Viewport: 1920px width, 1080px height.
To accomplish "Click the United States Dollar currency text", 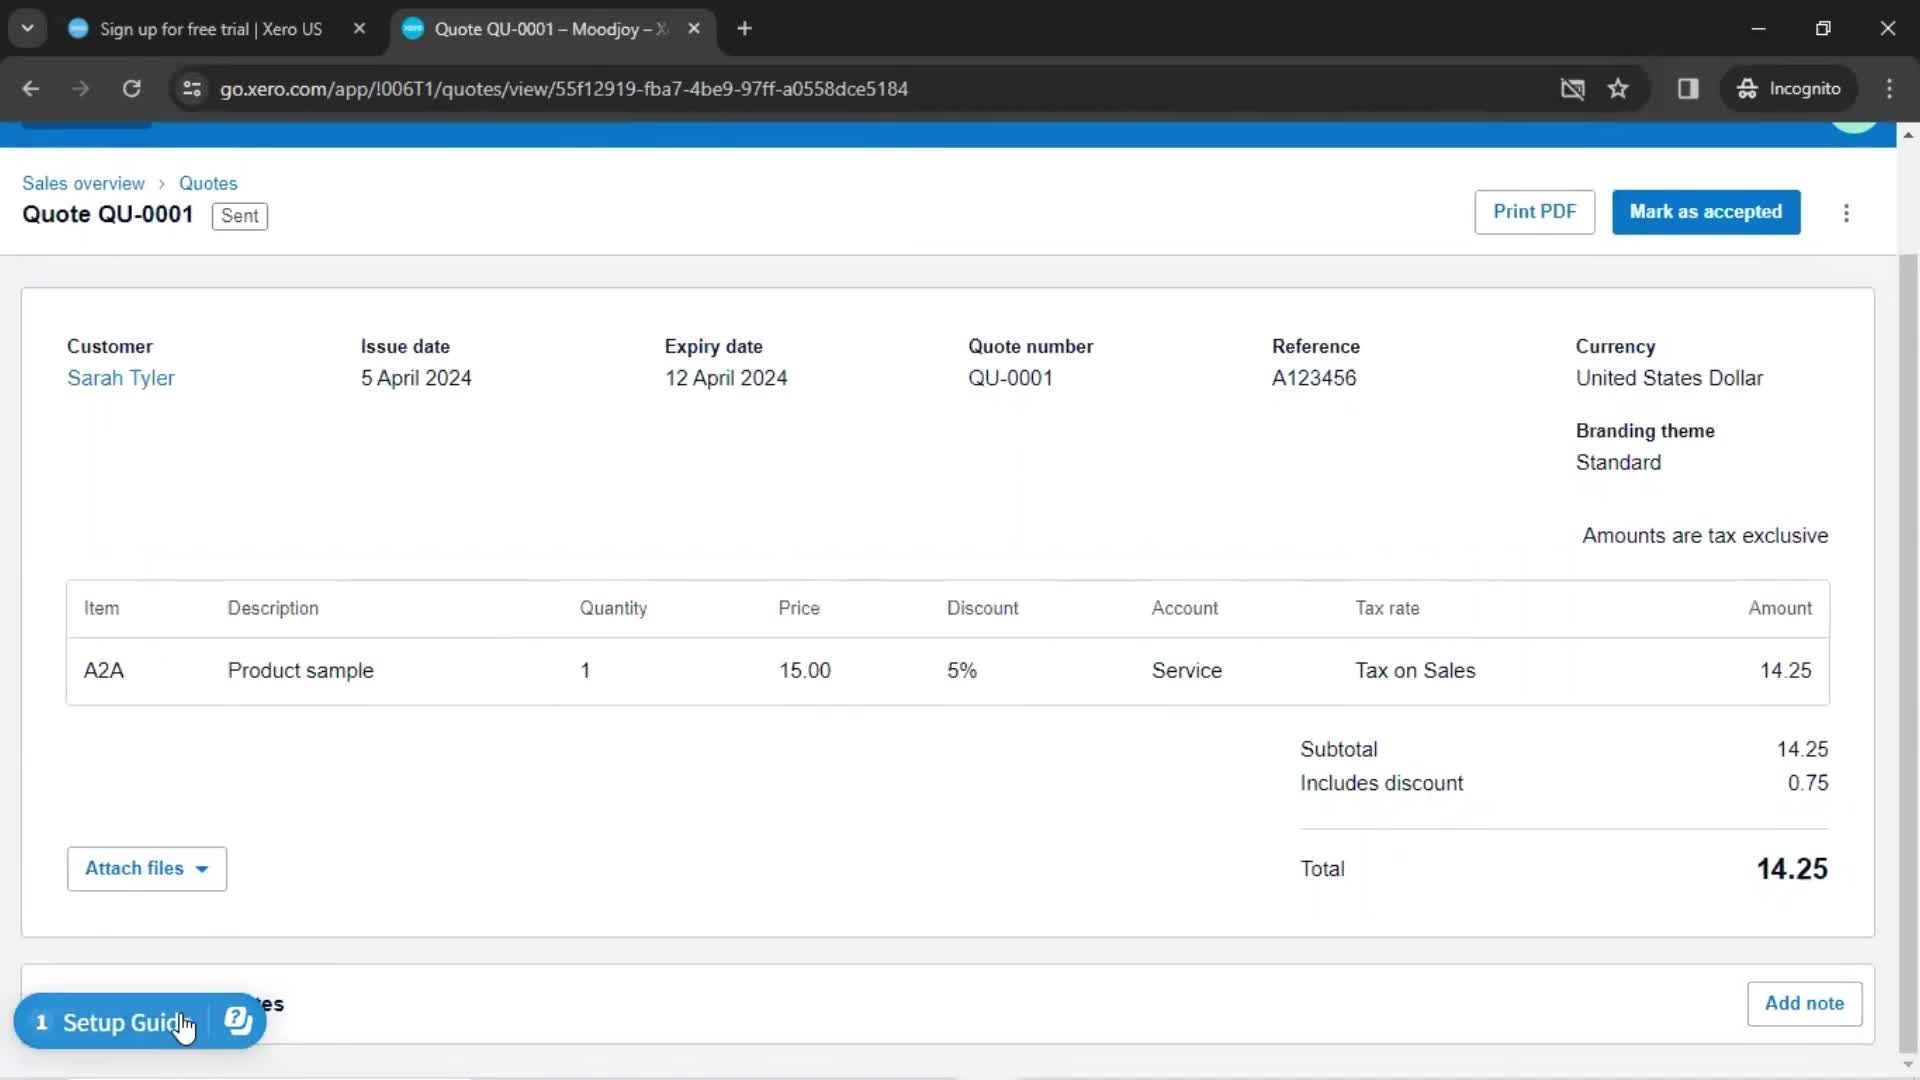I will 1669,378.
